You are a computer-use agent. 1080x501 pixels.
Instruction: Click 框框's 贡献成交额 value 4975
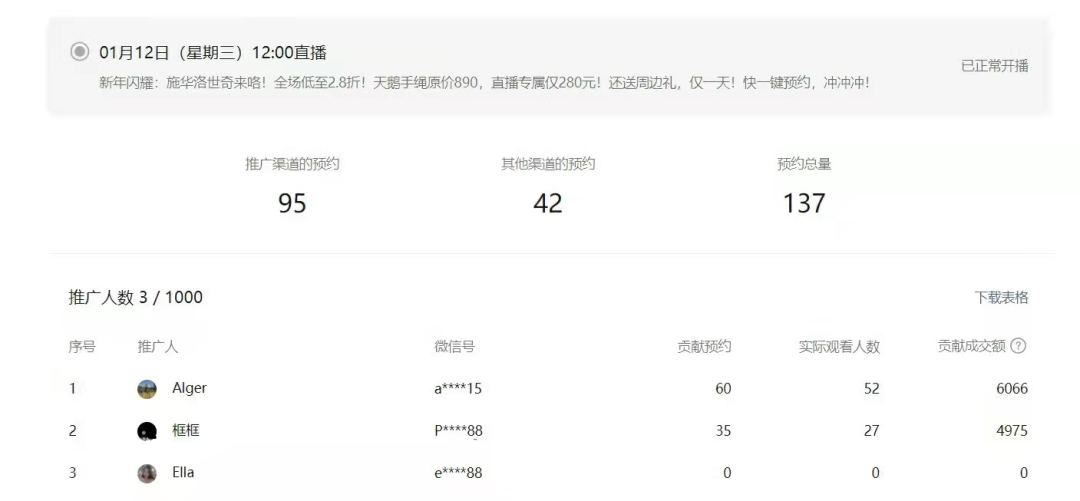(x=1012, y=431)
